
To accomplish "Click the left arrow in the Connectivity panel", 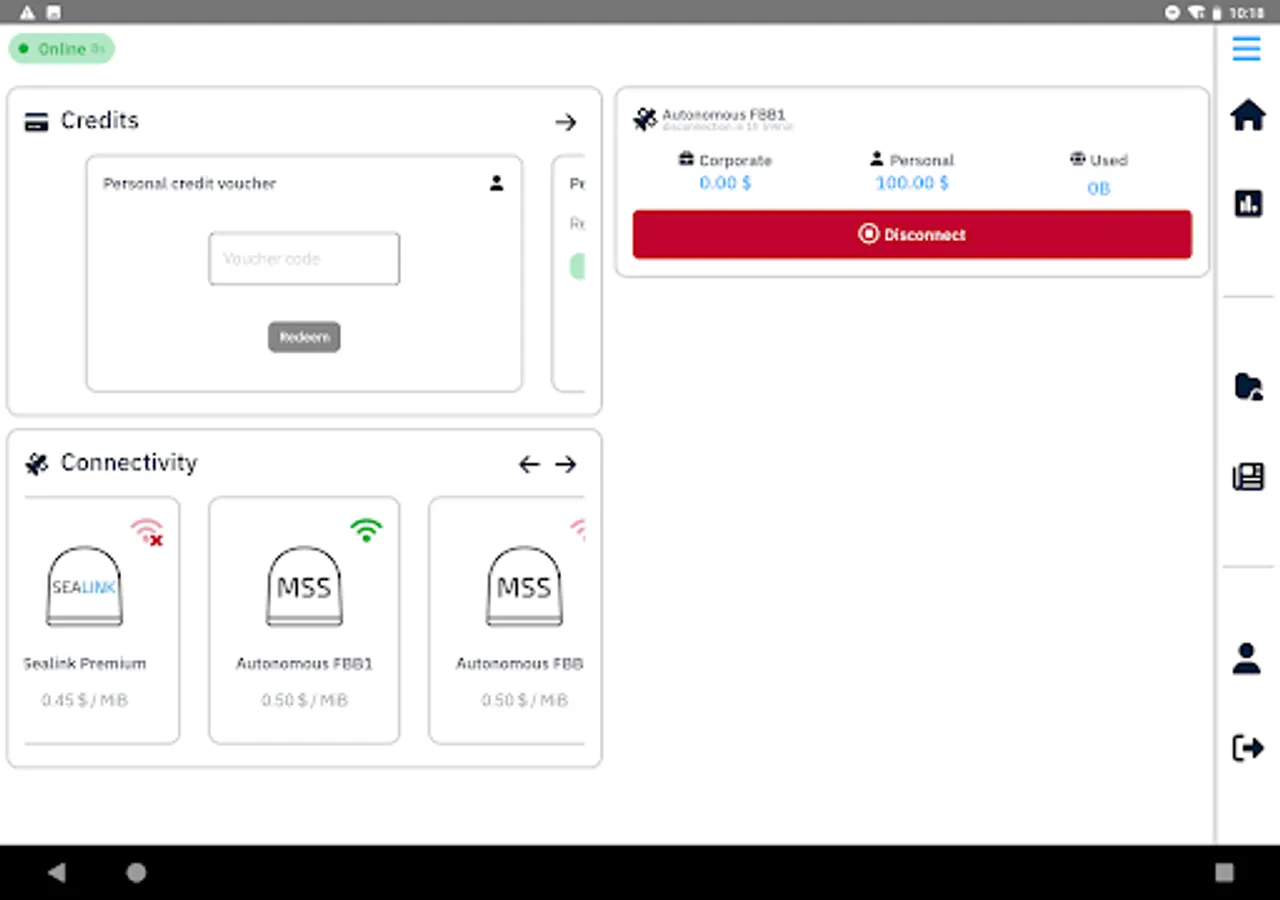I will tap(529, 464).
